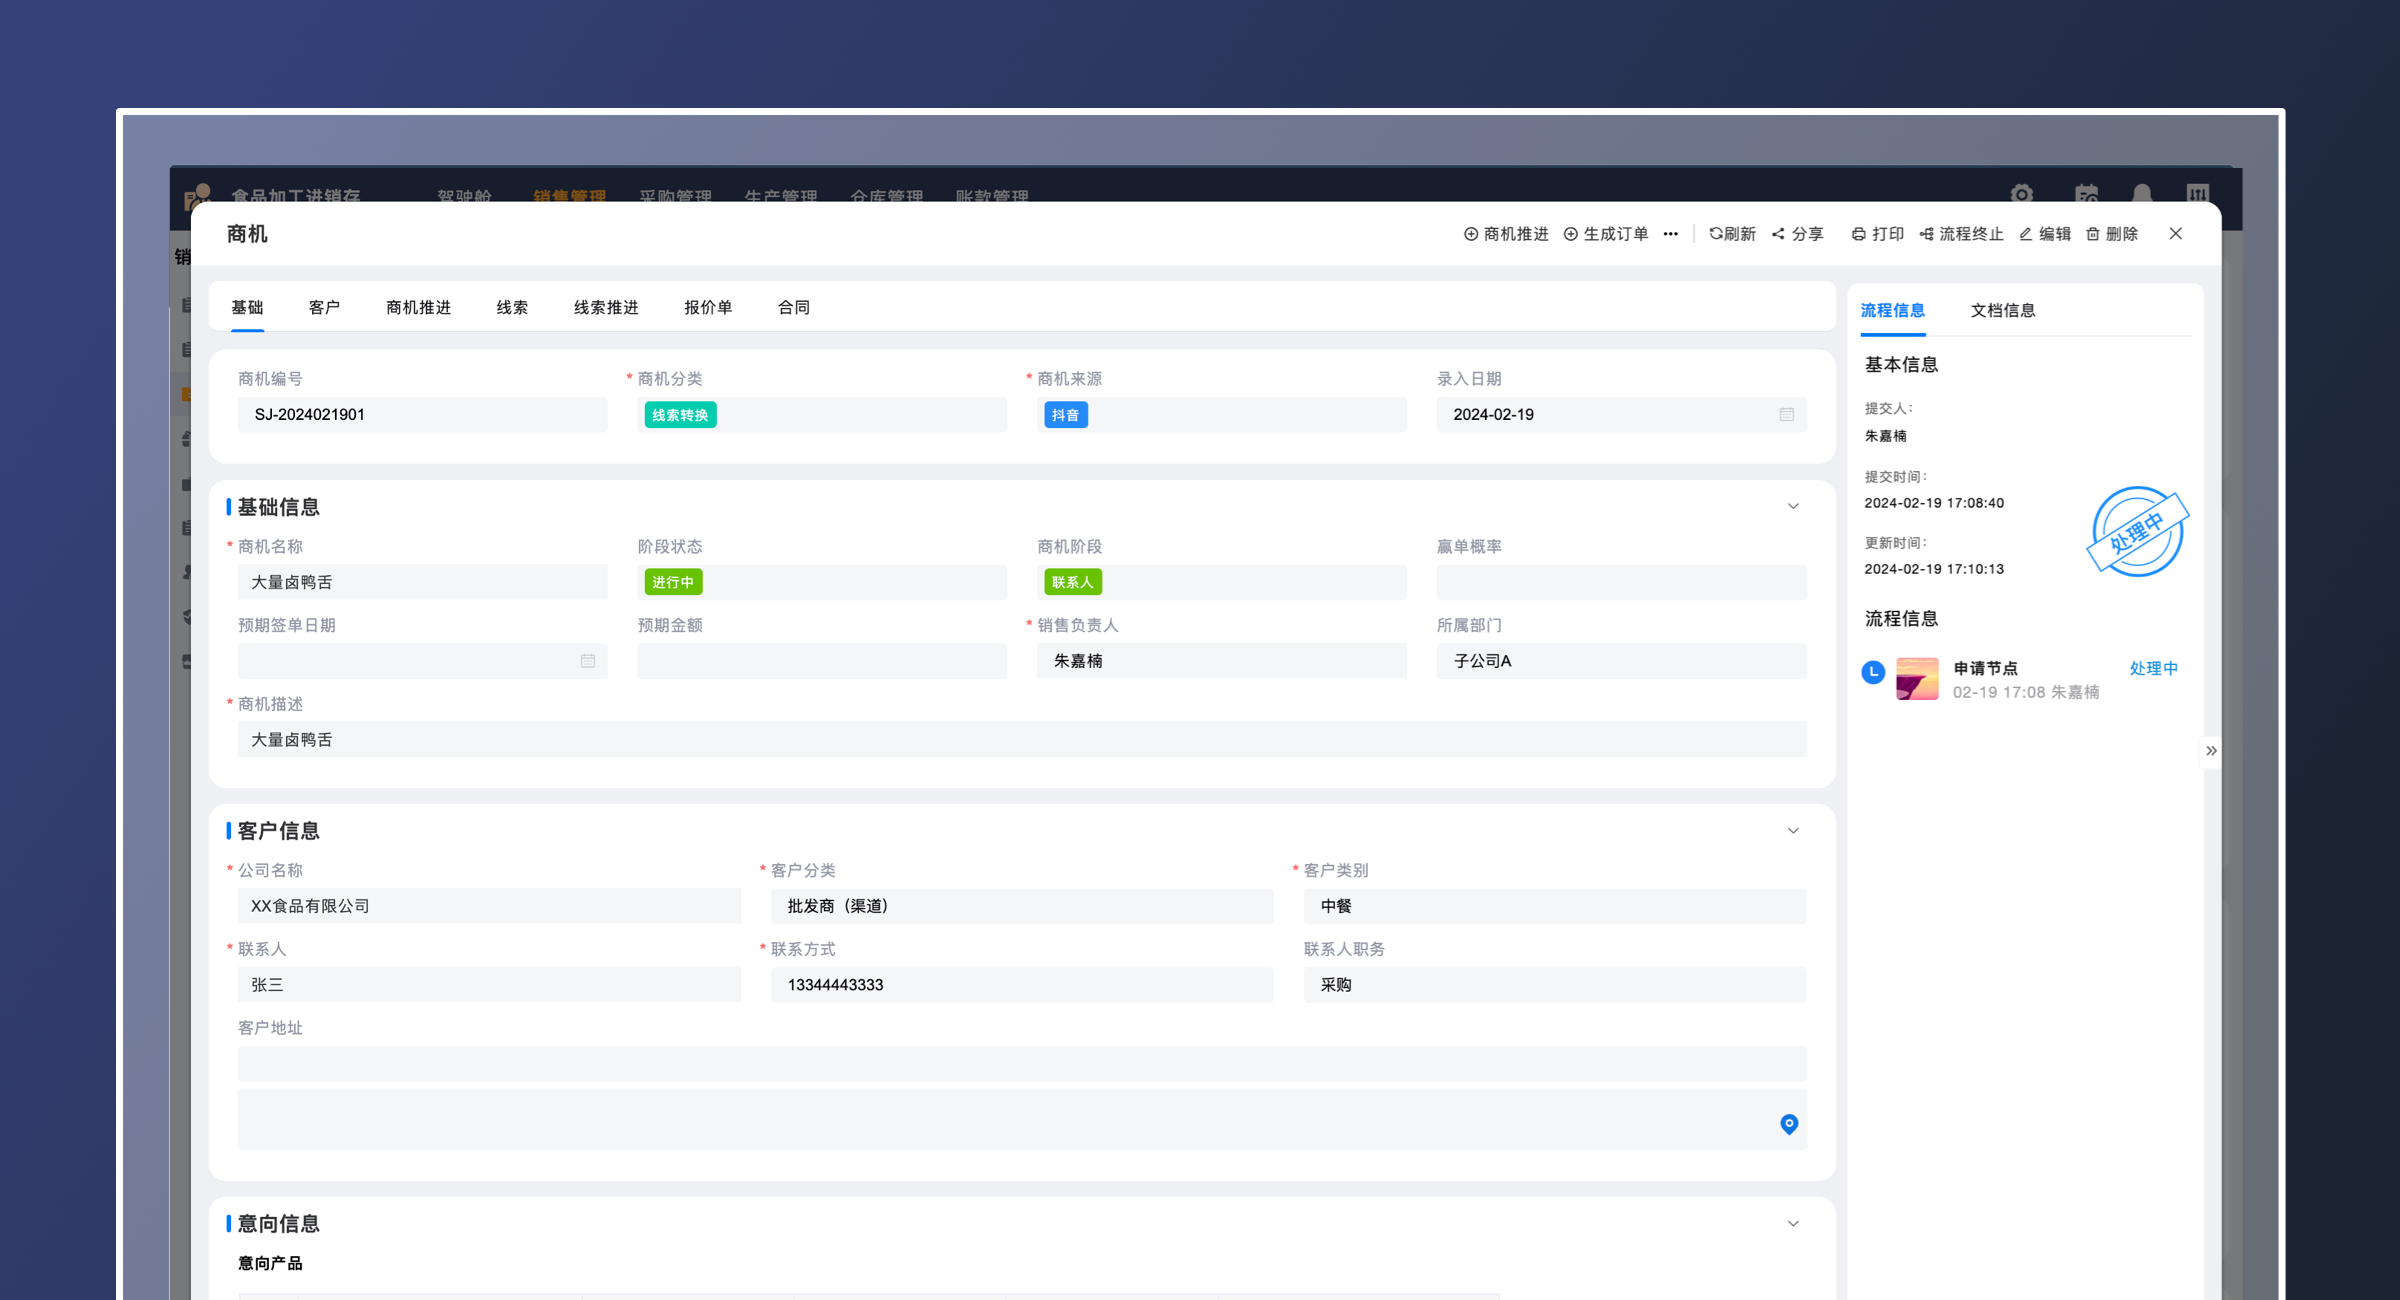Click the edit (编辑) pencil icon

point(2026,234)
